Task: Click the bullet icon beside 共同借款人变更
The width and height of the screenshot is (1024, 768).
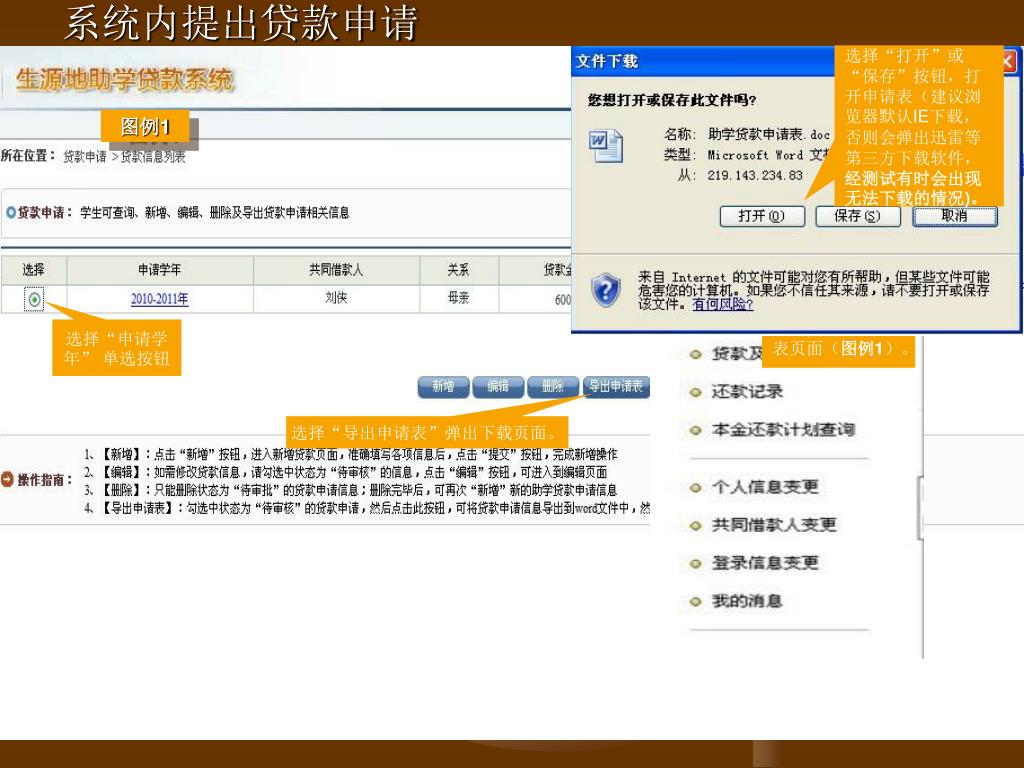Action: [696, 526]
